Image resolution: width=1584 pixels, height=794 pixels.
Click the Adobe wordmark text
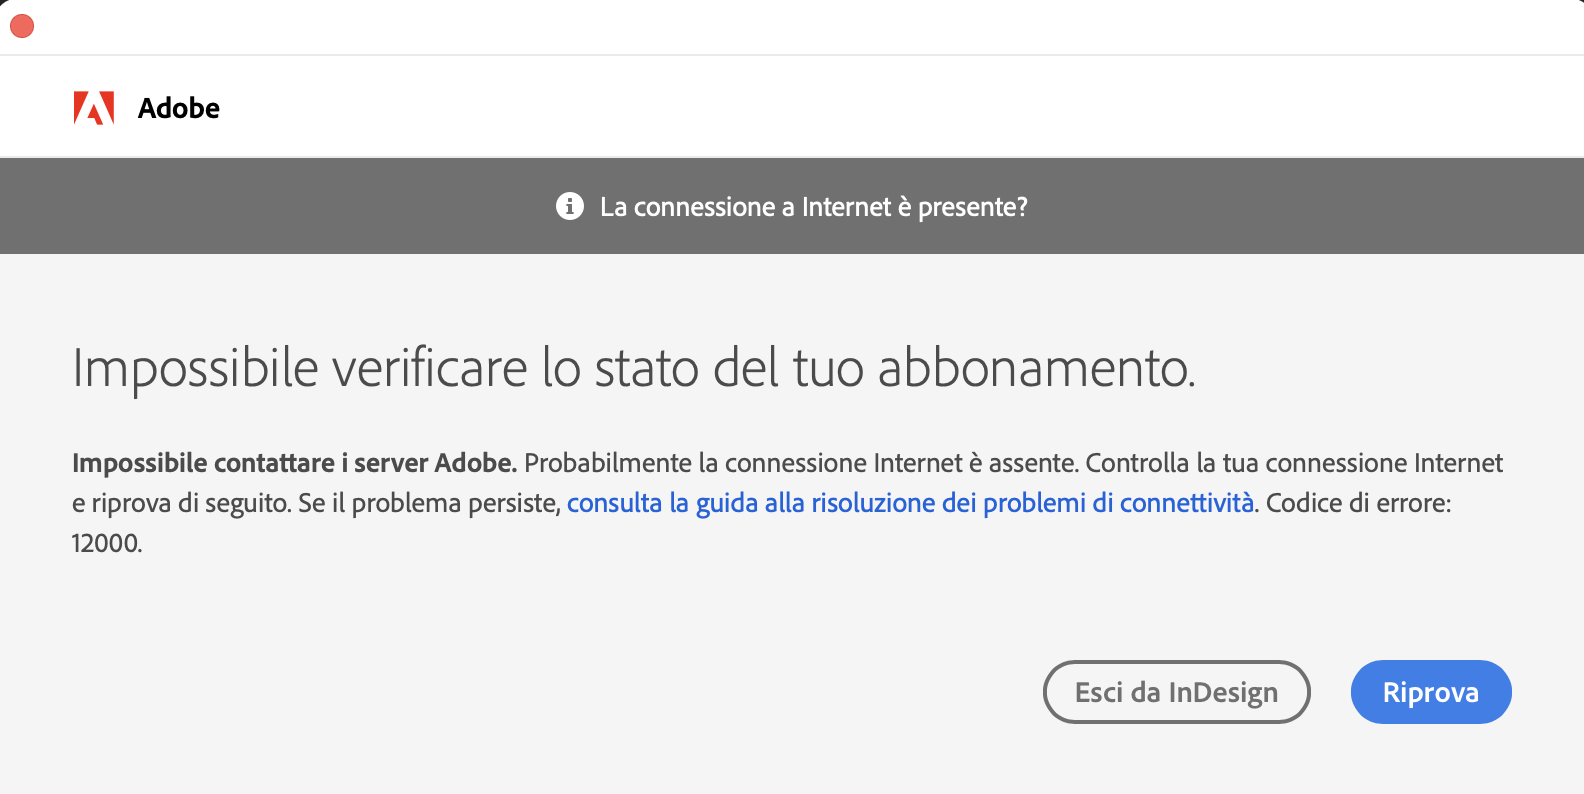coord(179,108)
